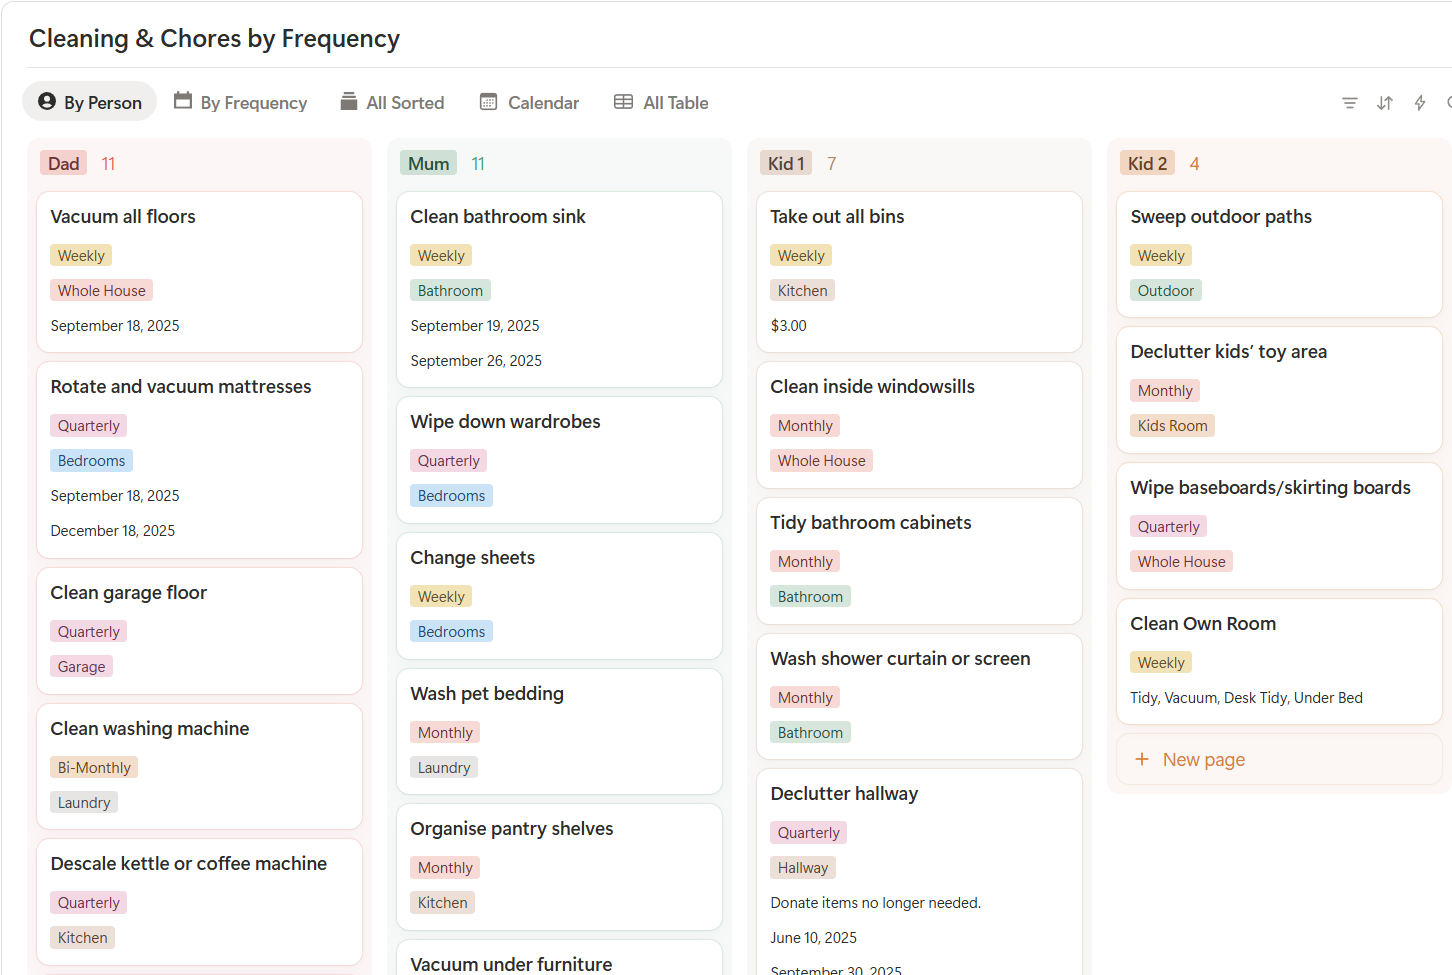Switch to the Calendar tab
The width and height of the screenshot is (1452, 975).
tap(542, 103)
